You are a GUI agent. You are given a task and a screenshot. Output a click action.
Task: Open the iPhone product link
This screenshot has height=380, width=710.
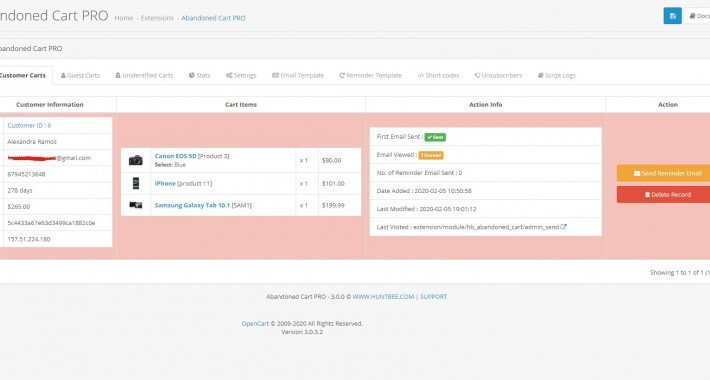point(165,183)
